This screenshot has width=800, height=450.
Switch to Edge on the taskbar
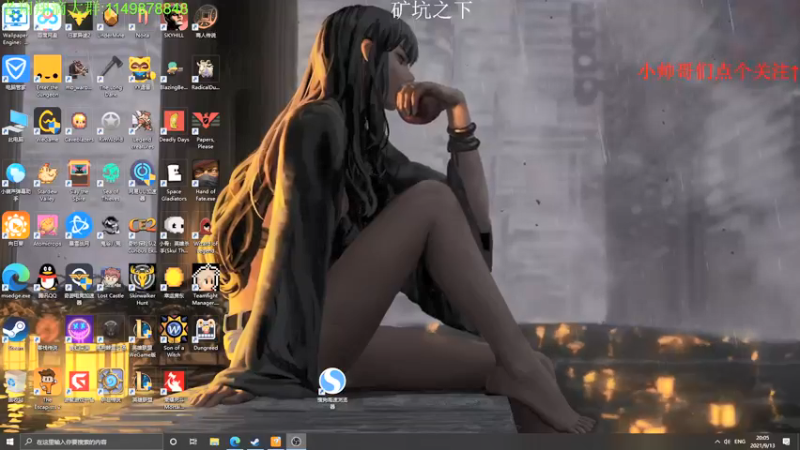pyautogui.click(x=235, y=441)
